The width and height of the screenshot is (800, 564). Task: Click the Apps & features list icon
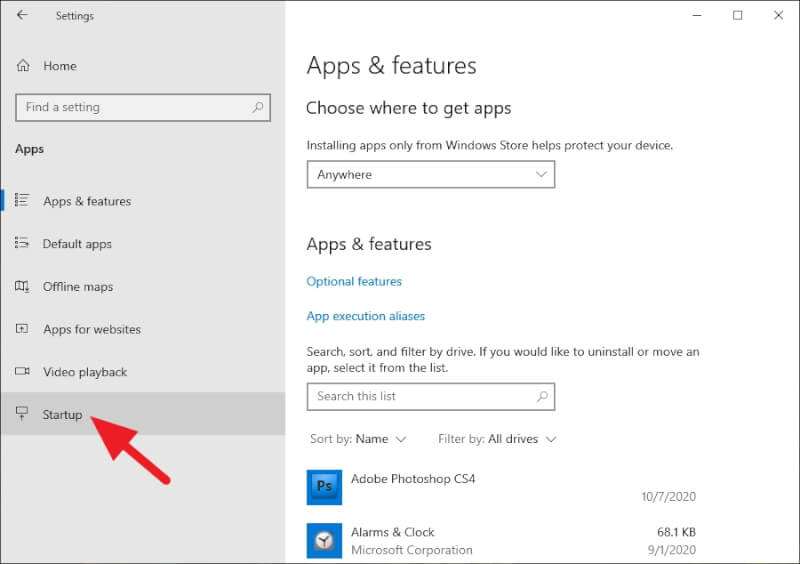pos(22,200)
